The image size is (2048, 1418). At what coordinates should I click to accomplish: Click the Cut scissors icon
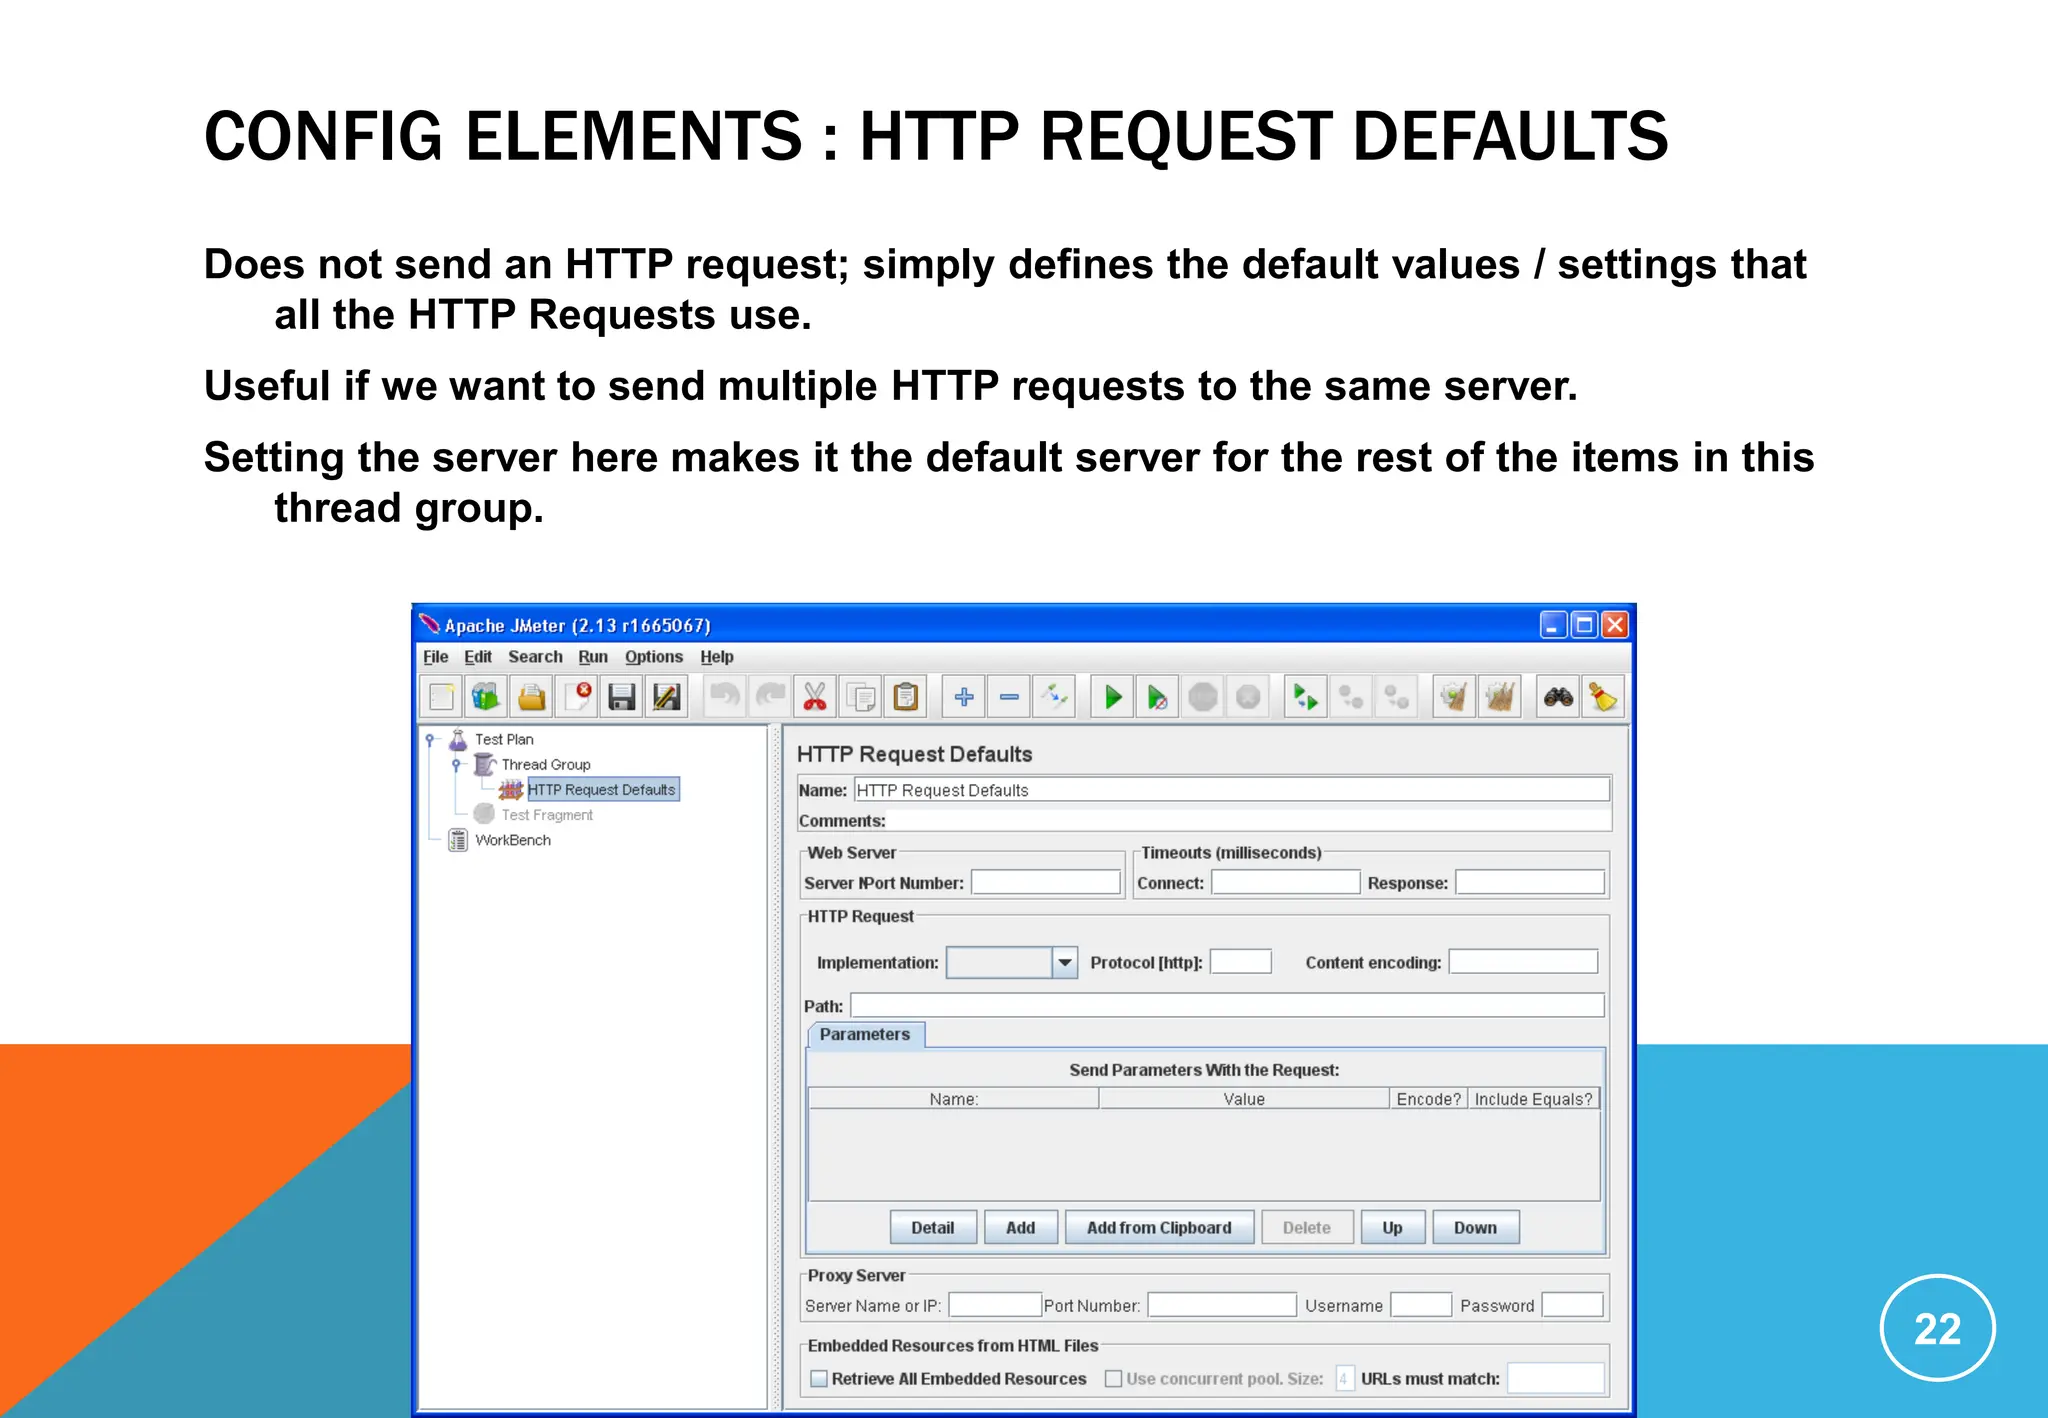(x=815, y=697)
